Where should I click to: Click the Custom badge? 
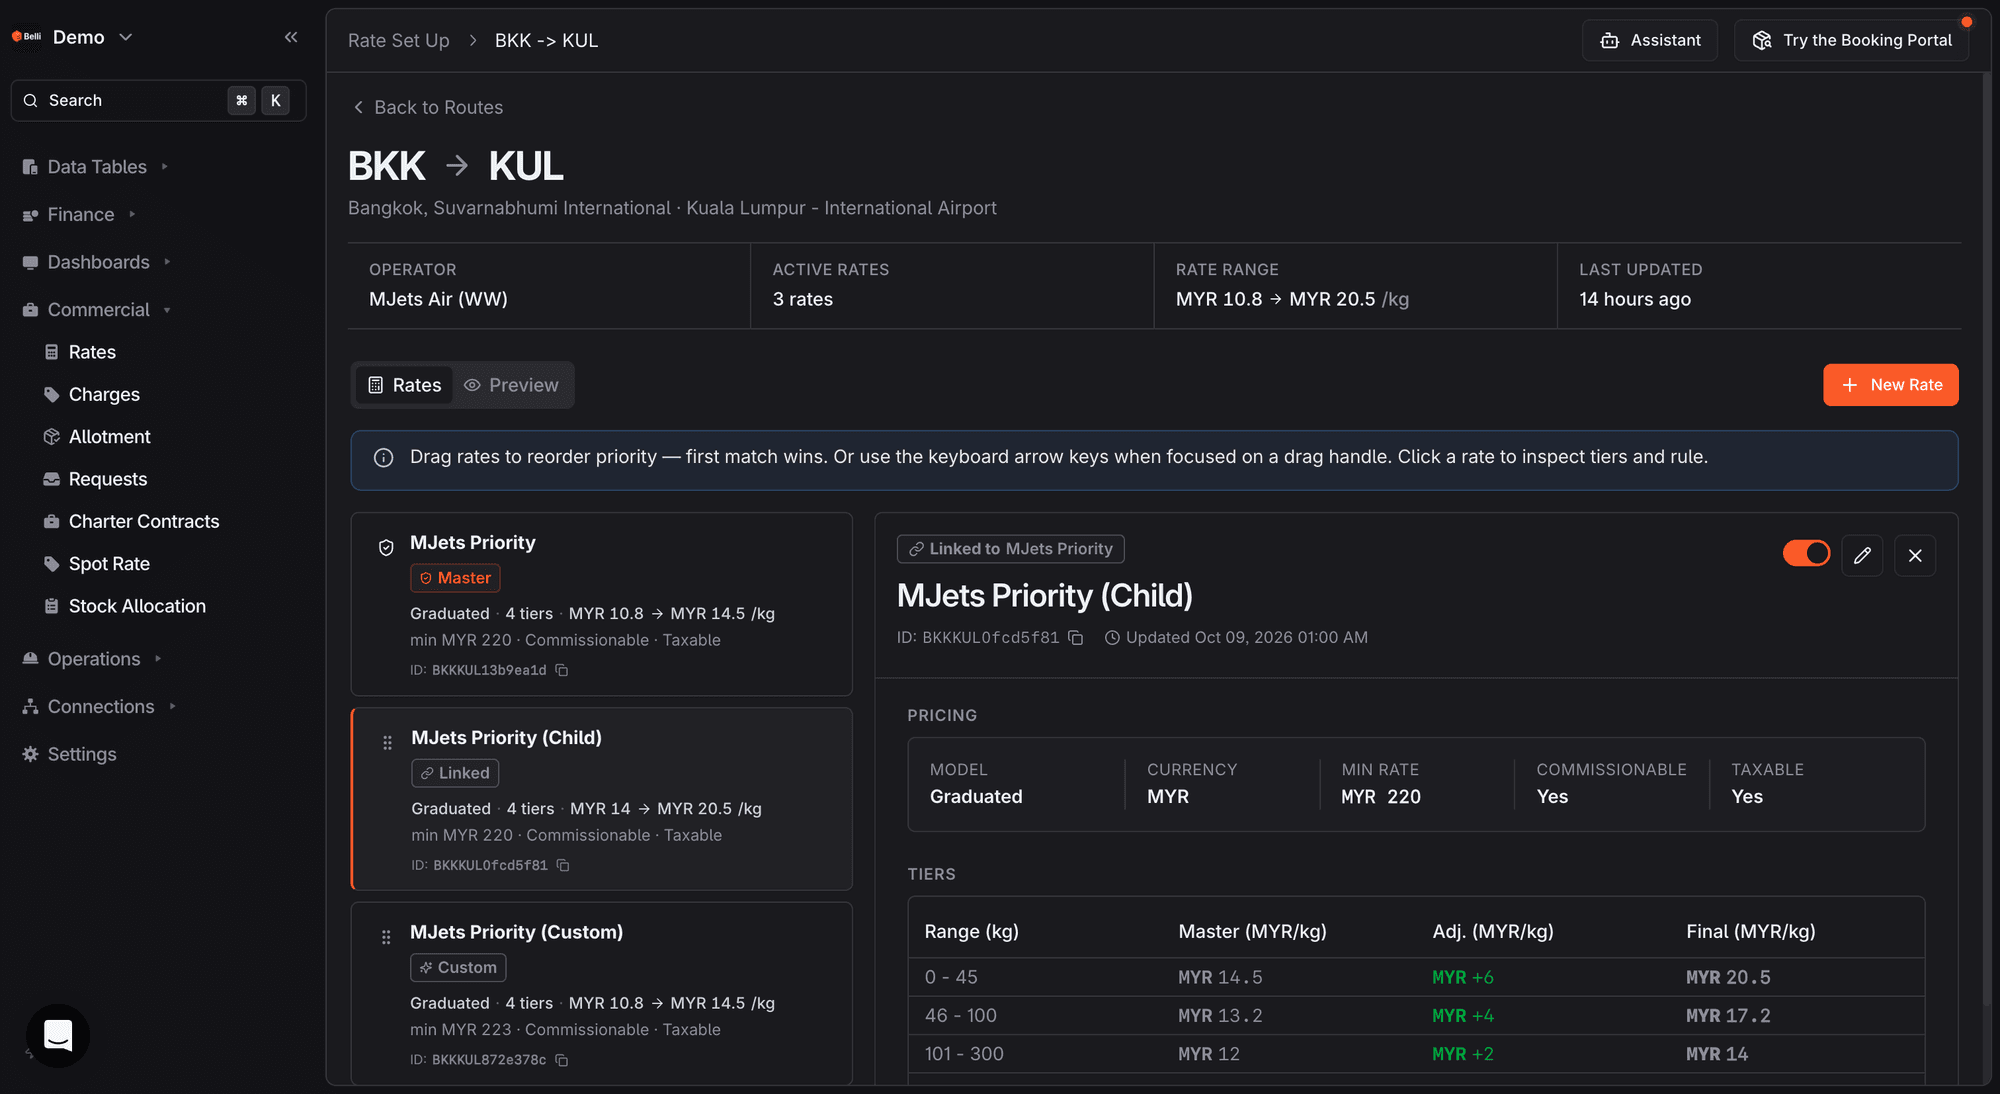458,967
